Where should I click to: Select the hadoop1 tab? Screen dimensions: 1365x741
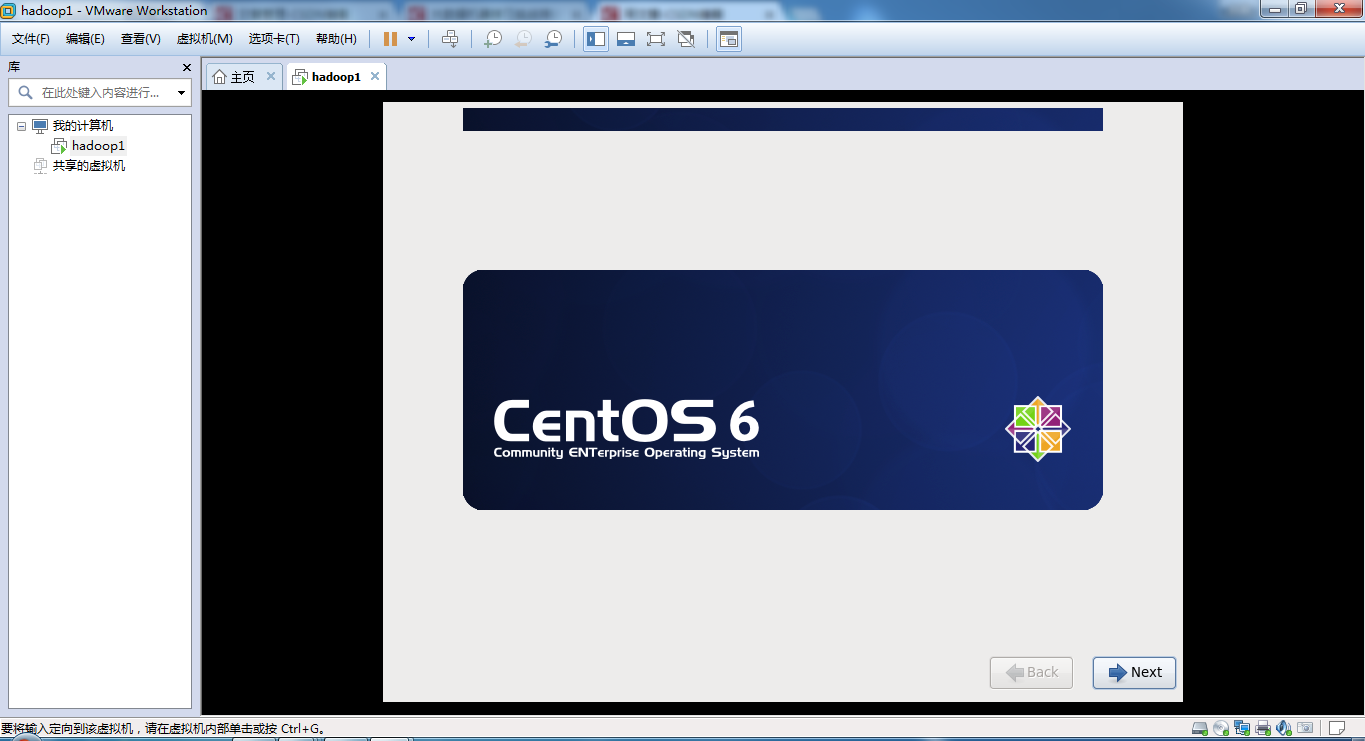click(336, 77)
